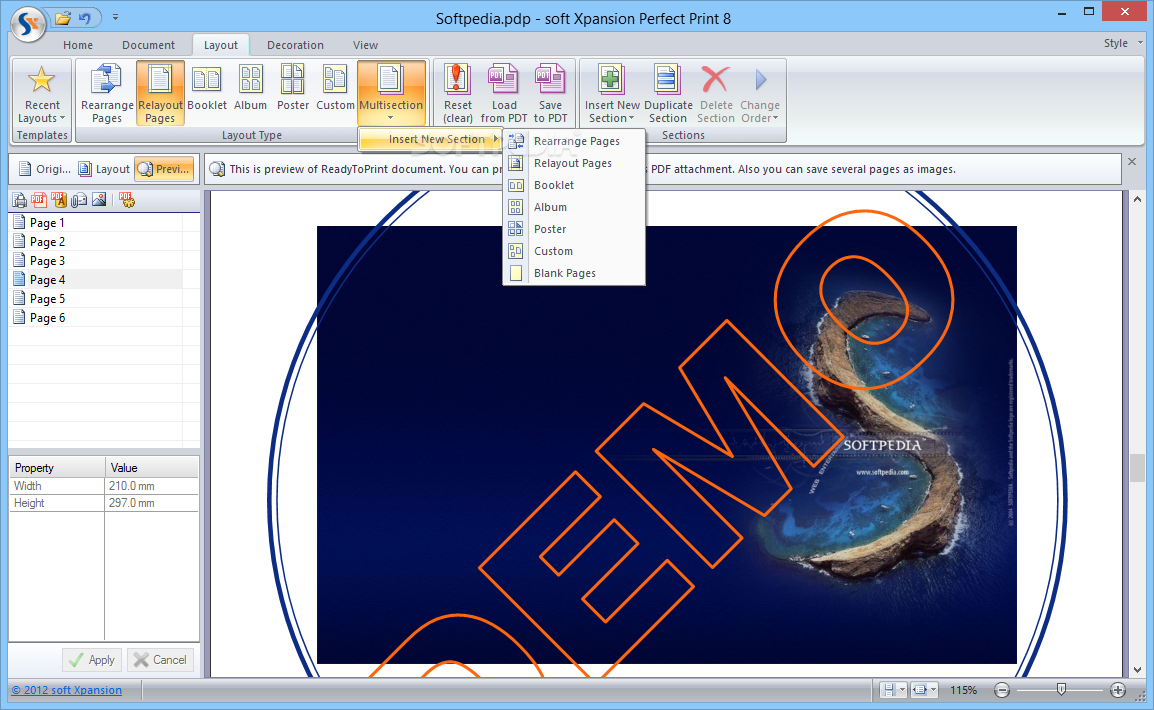The image size is (1154, 710).
Task: Switch to the Layout view tab
Action: pyautogui.click(x=104, y=169)
